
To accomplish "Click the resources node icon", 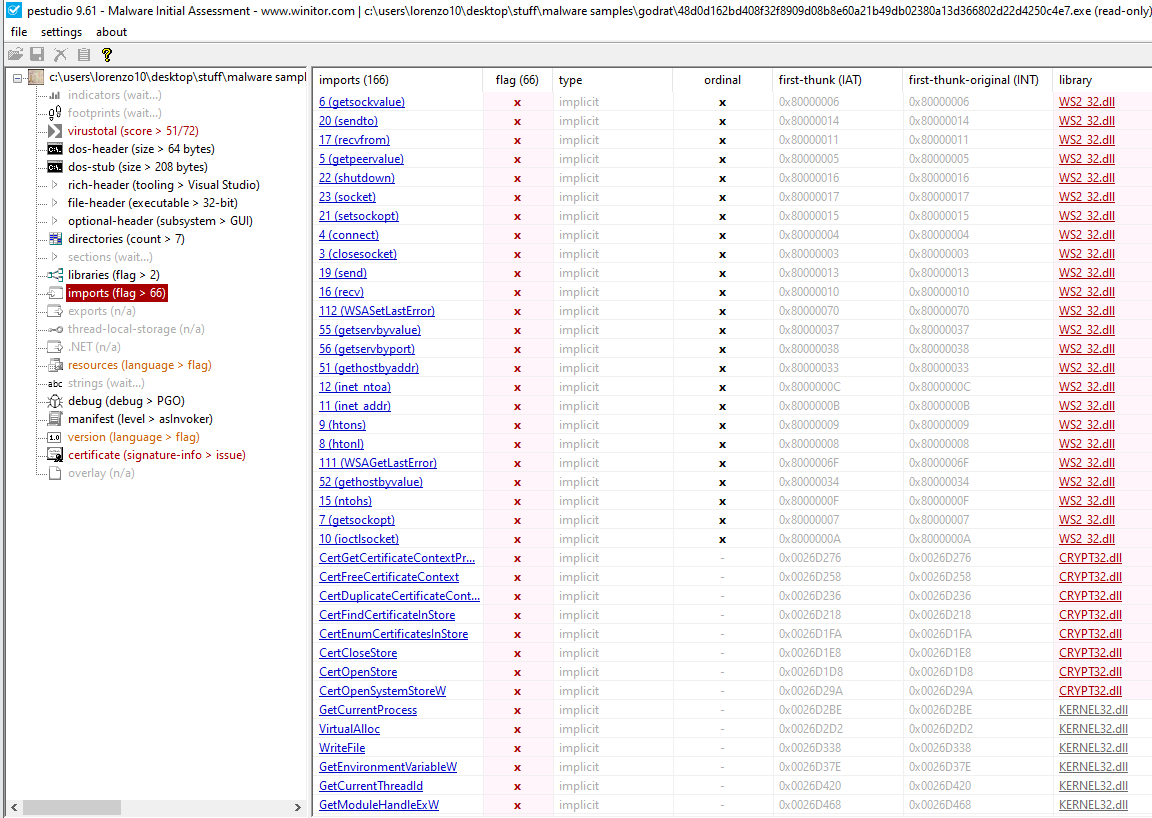I will click(x=55, y=365).
